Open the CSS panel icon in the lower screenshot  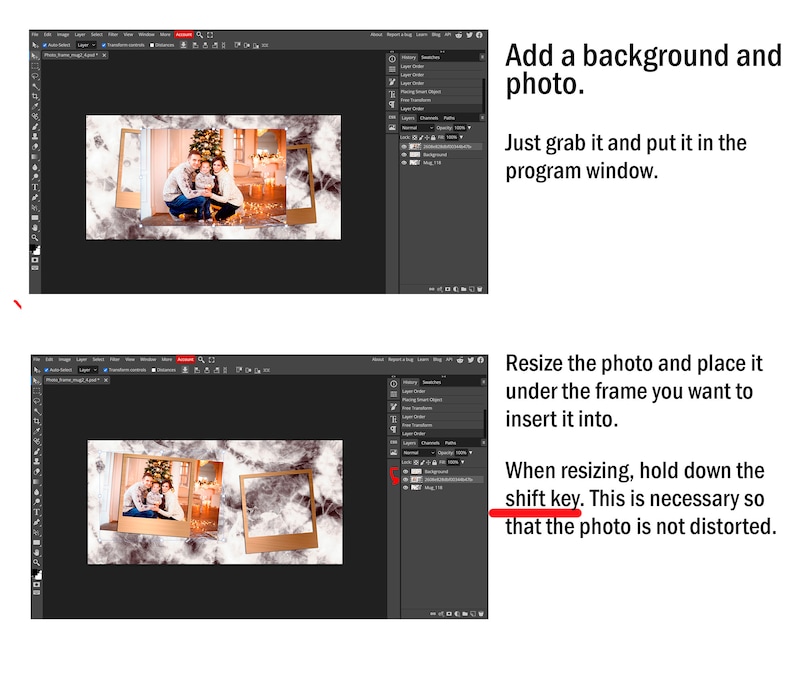tap(393, 442)
